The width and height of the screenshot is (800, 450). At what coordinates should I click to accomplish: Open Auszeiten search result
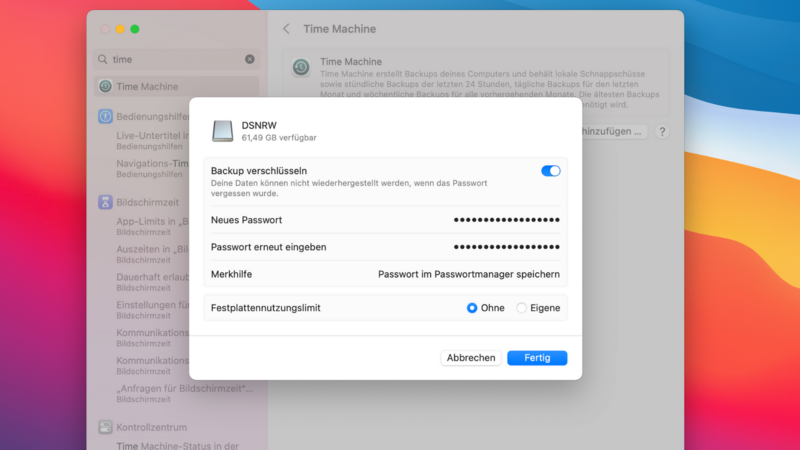(x=153, y=255)
